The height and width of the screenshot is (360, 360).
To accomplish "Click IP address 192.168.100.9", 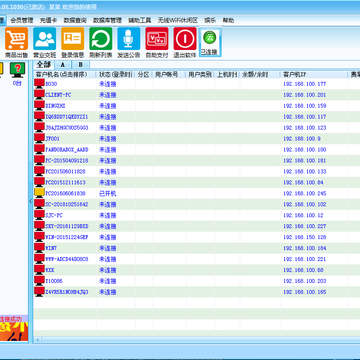I will click(x=302, y=139).
